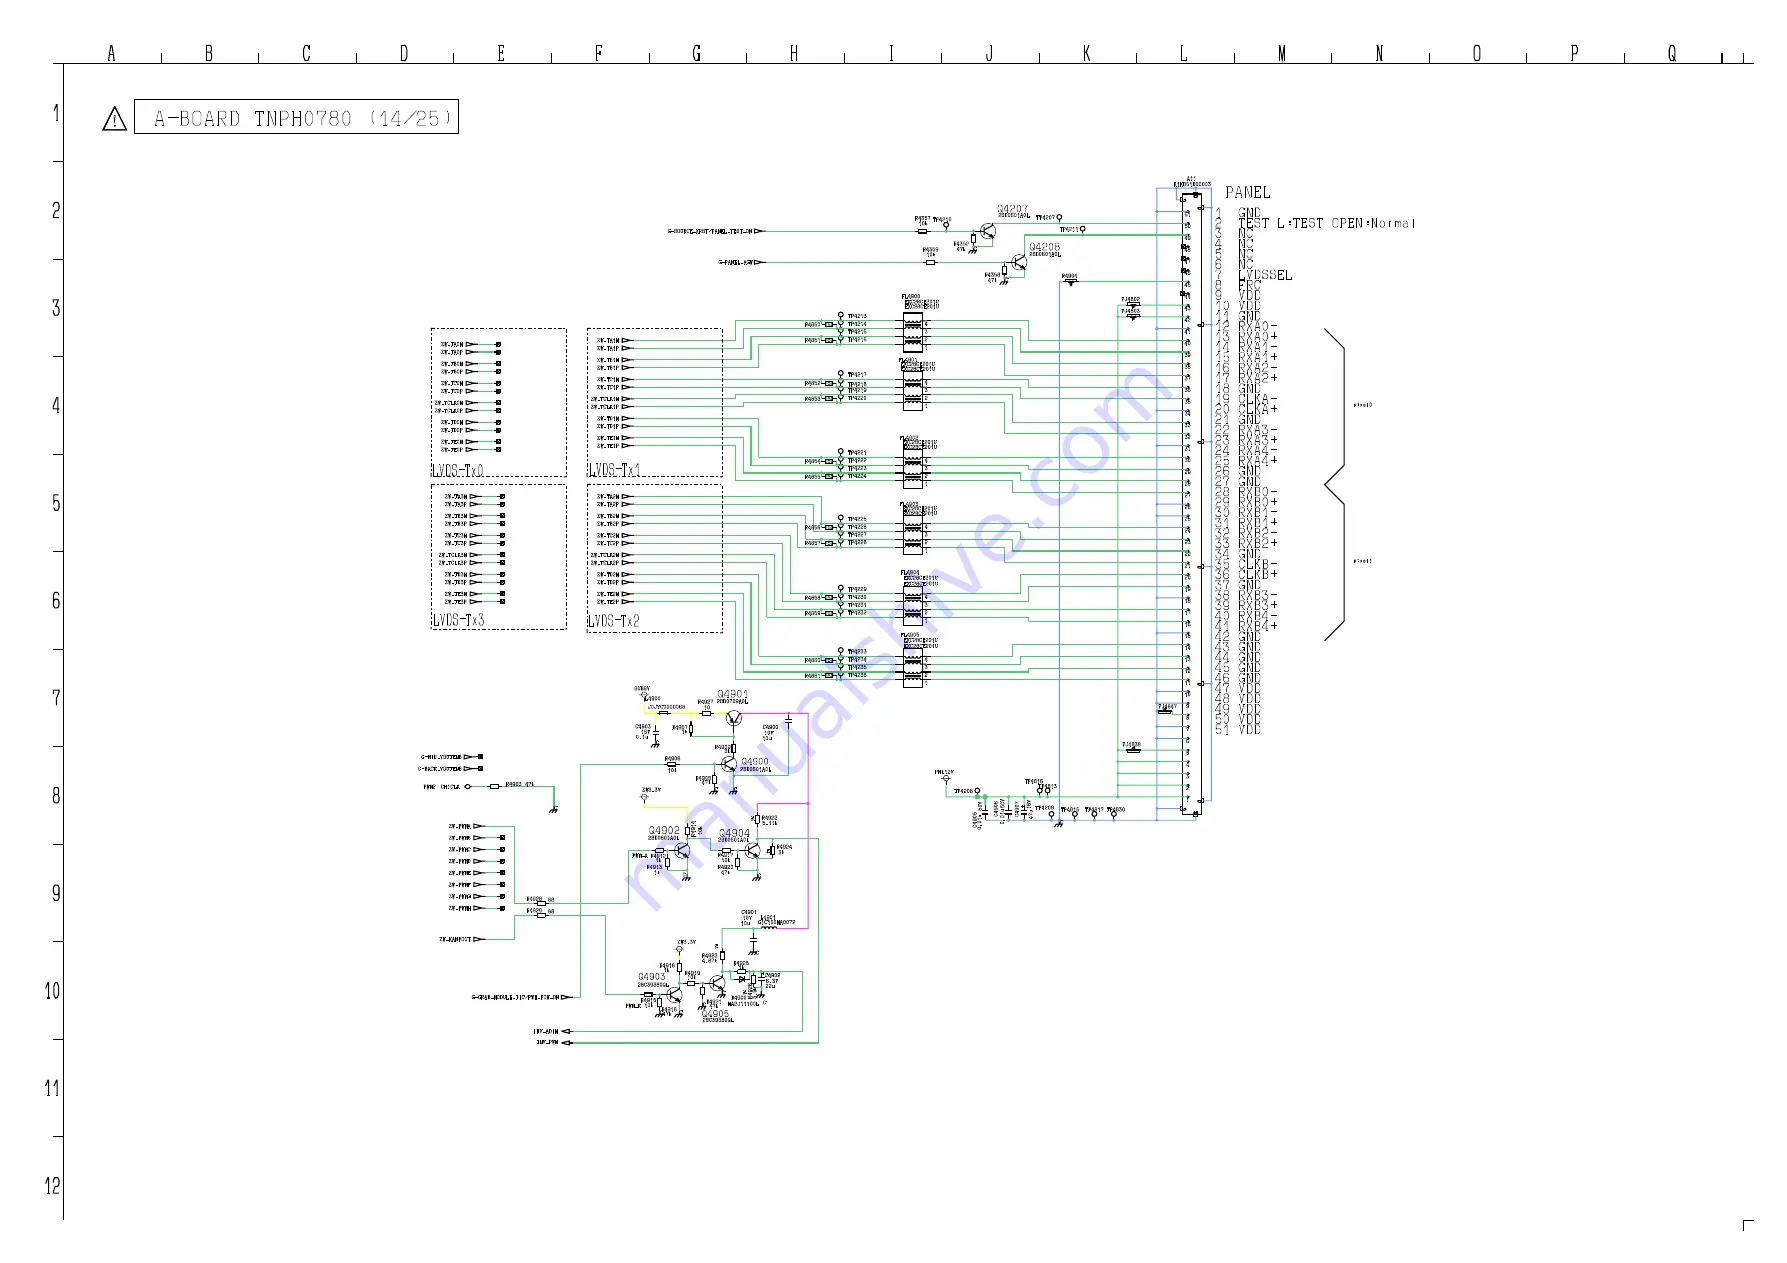
Task: Select the LVDSSEL pin label on the panel connector
Action: (x=1265, y=275)
